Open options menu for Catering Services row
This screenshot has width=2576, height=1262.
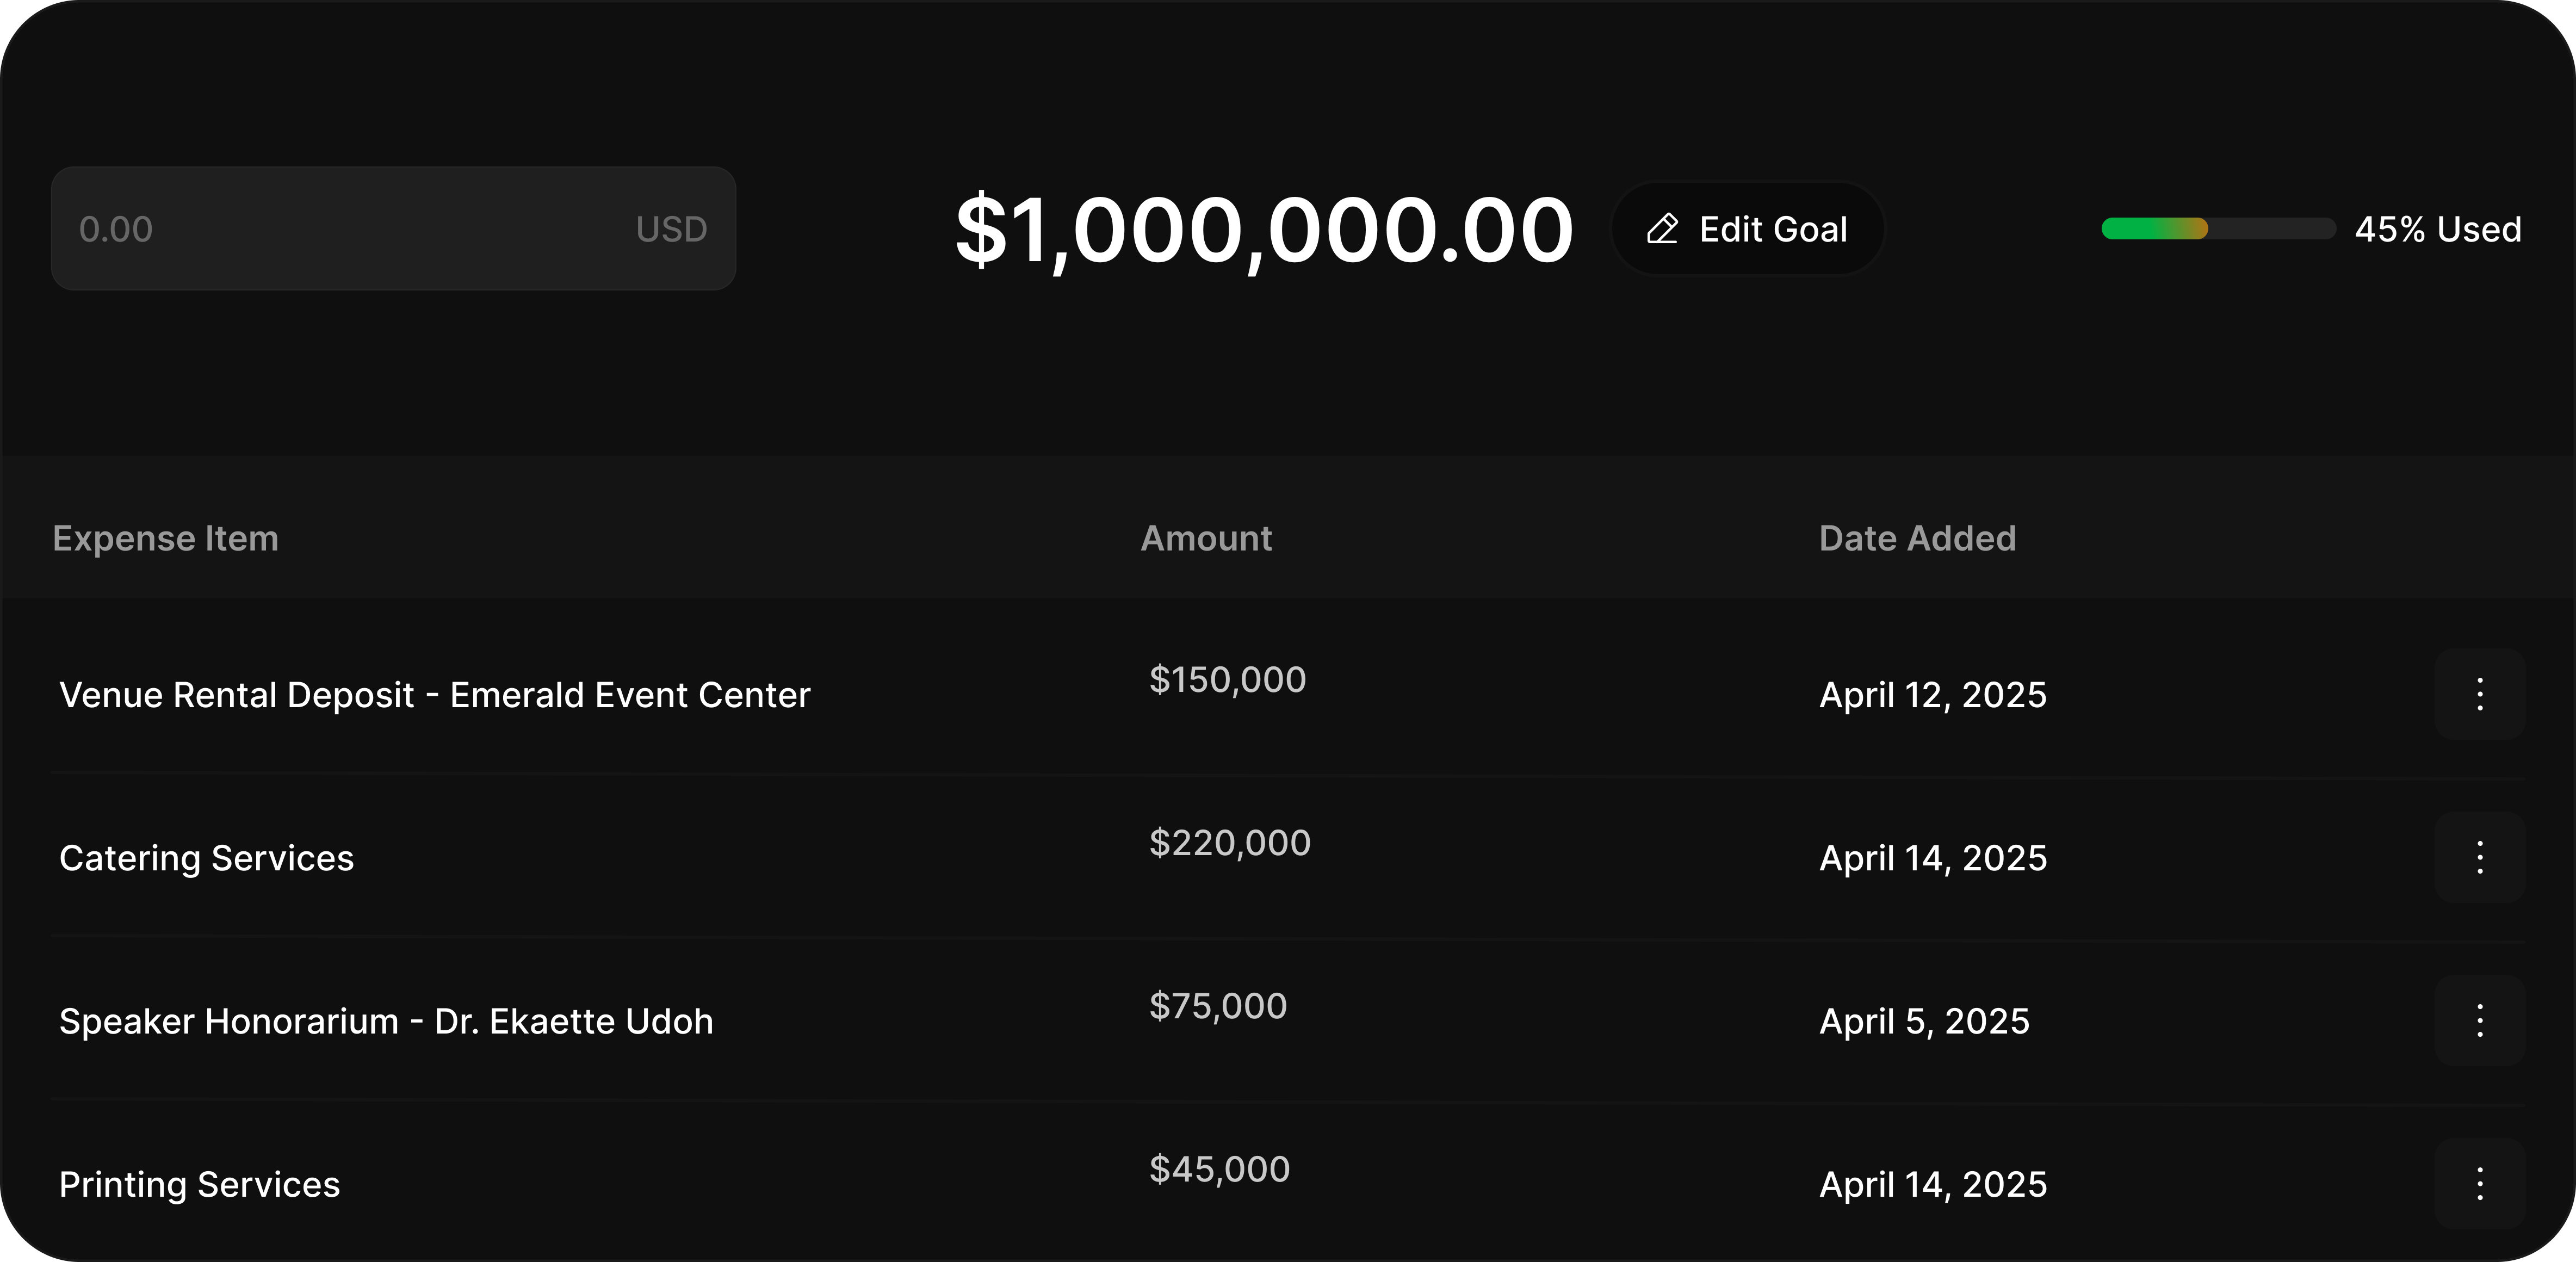pos(2479,857)
